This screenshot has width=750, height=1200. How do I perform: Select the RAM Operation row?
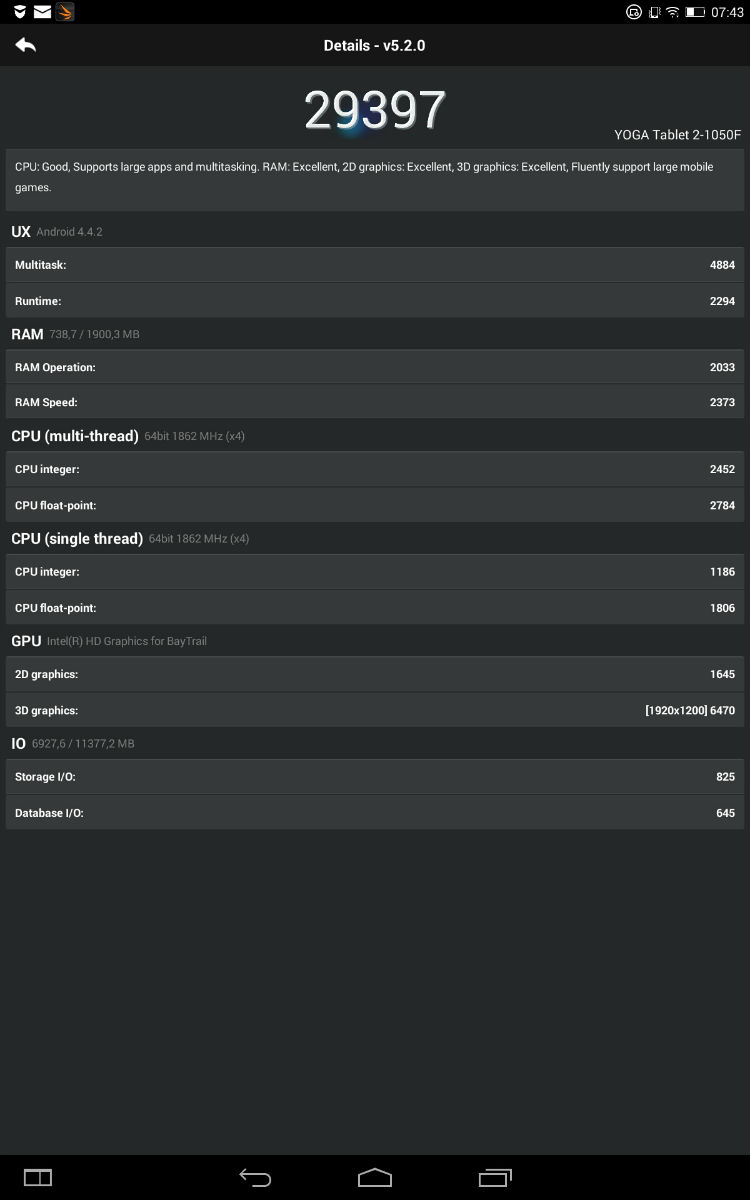(x=375, y=367)
